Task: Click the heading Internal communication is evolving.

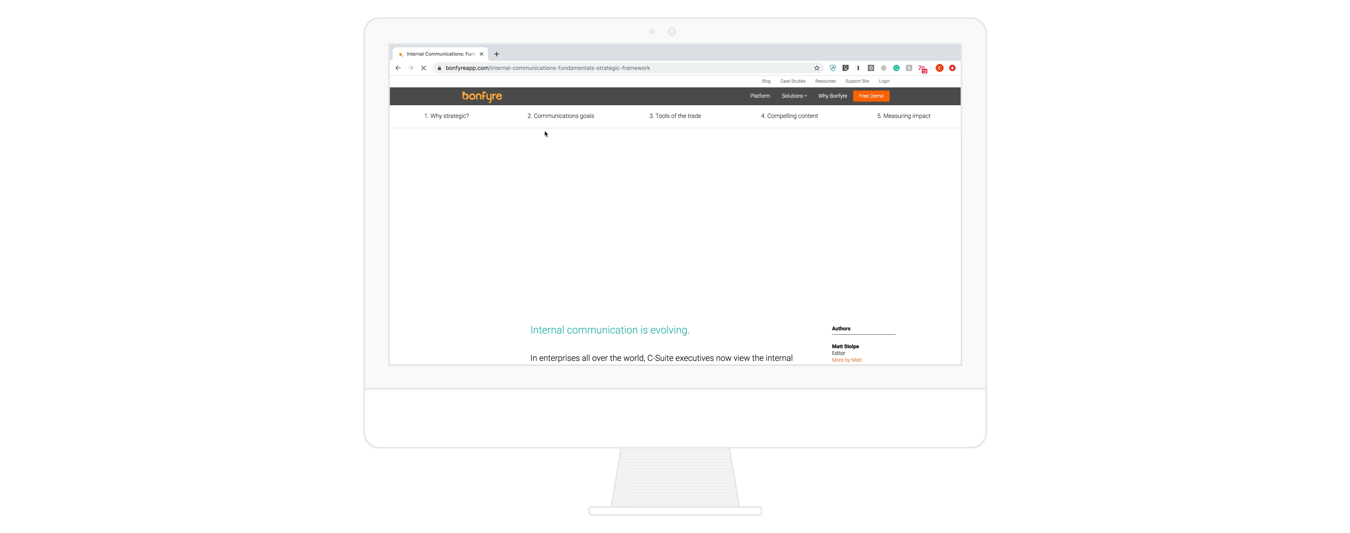Action: [610, 330]
